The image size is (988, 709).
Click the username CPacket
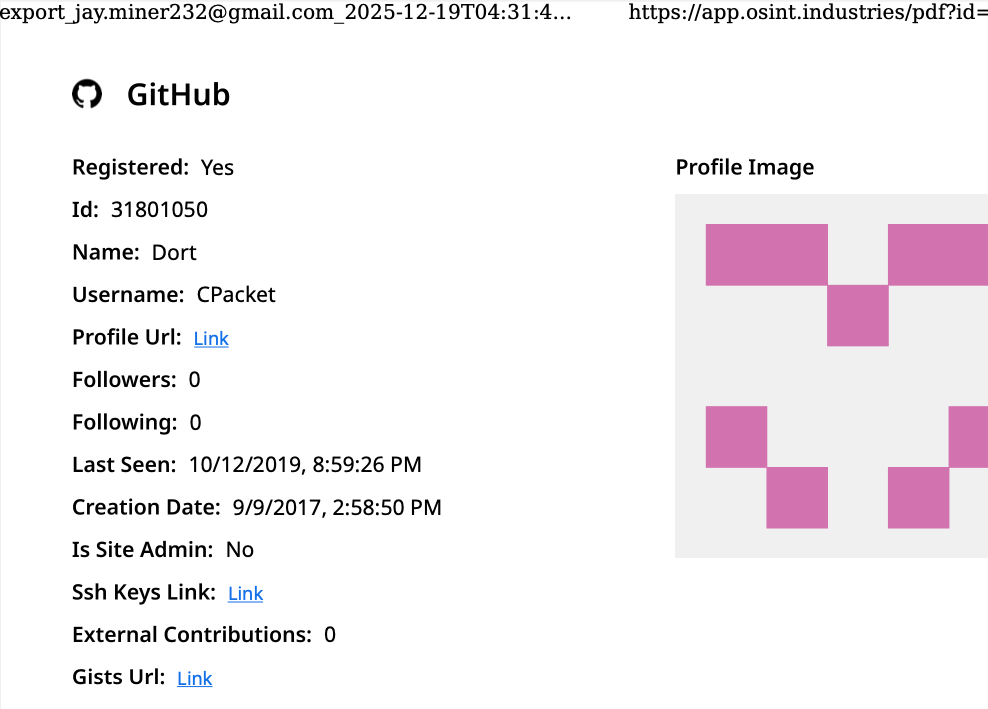[x=236, y=295]
